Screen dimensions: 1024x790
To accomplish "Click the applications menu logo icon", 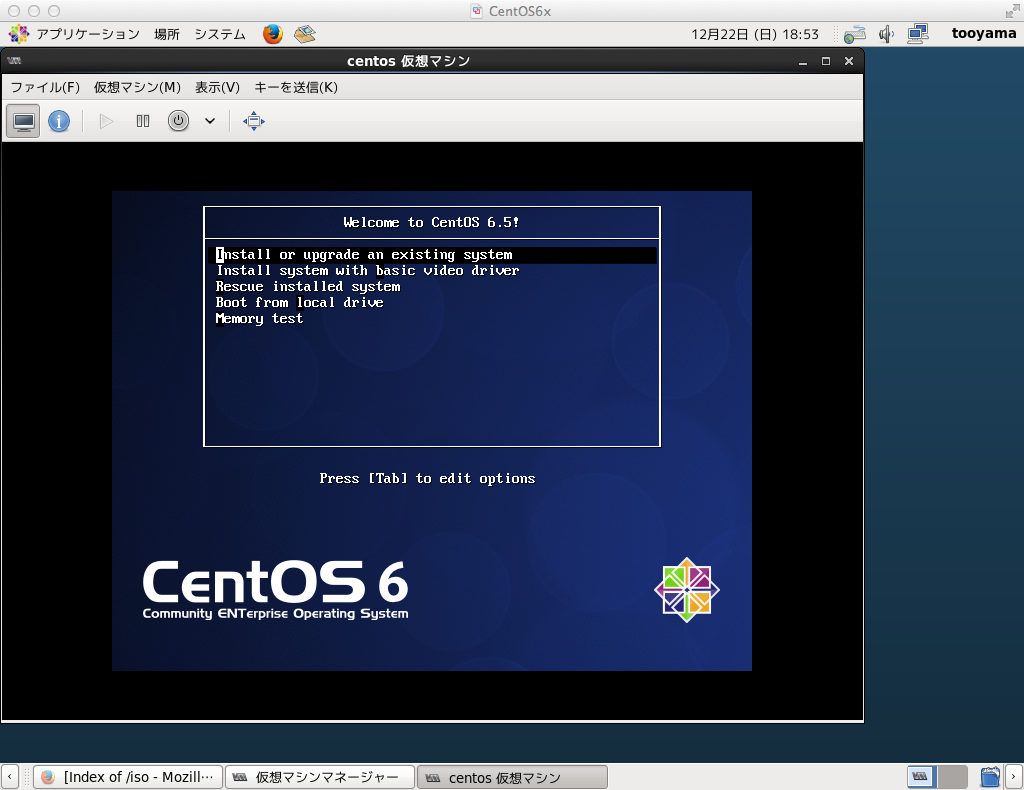I will coord(18,34).
